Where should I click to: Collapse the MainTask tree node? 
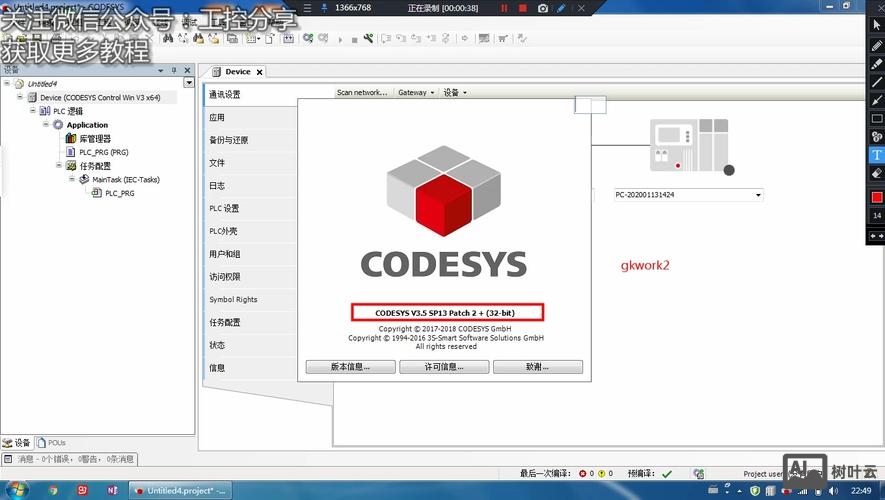click(x=72, y=178)
